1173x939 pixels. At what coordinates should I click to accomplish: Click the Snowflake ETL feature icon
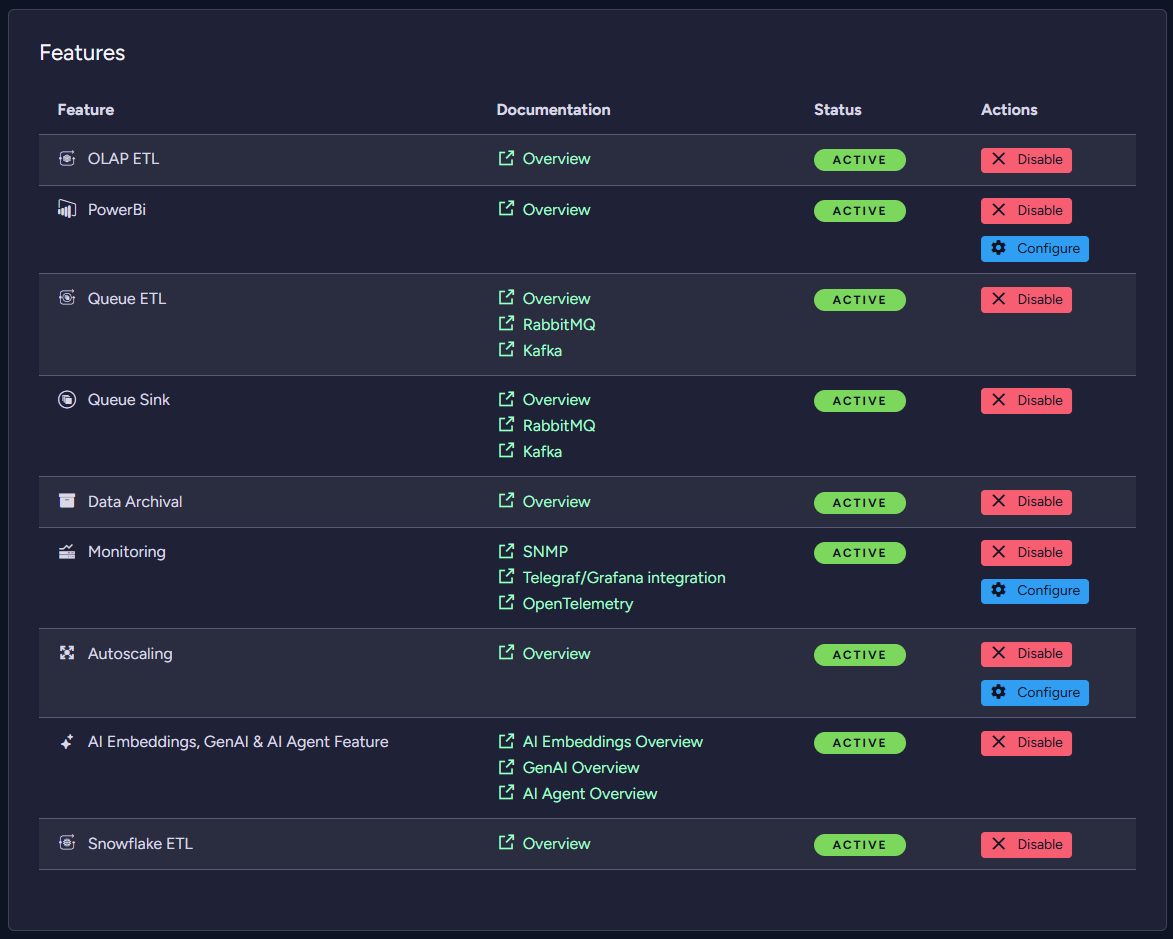coord(67,843)
